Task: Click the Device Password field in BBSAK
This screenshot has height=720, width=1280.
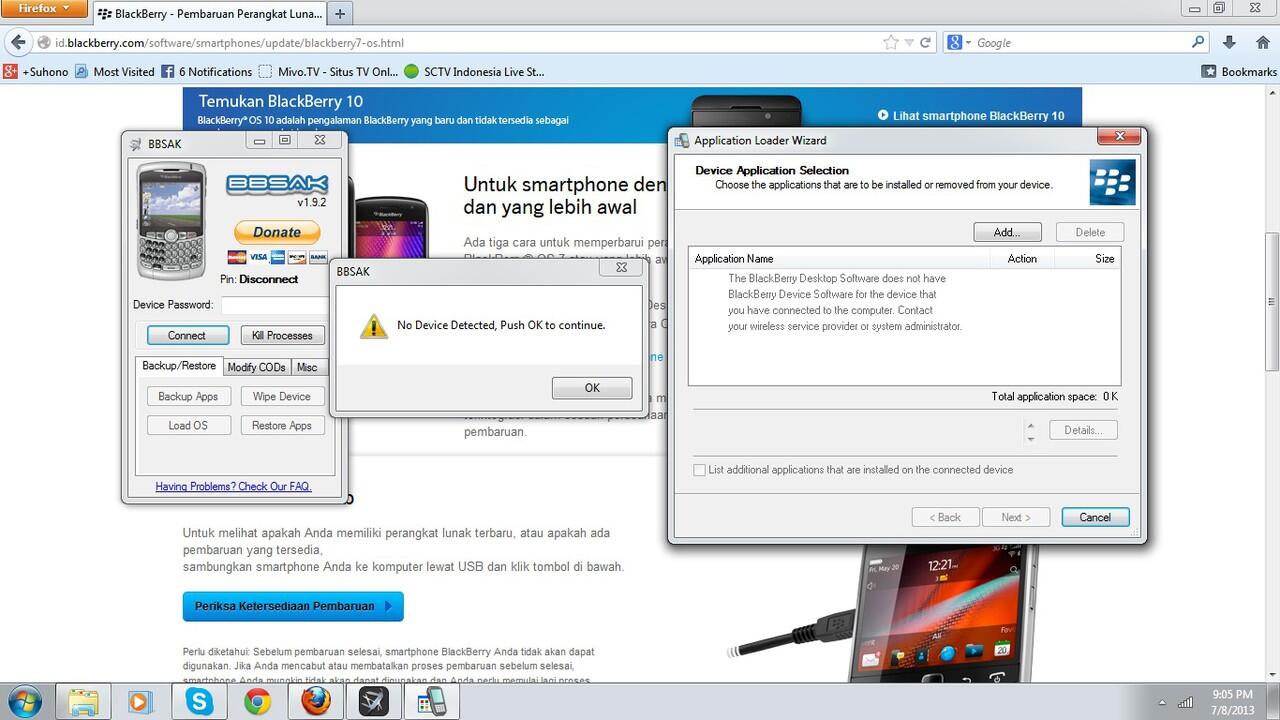Action: tap(274, 305)
